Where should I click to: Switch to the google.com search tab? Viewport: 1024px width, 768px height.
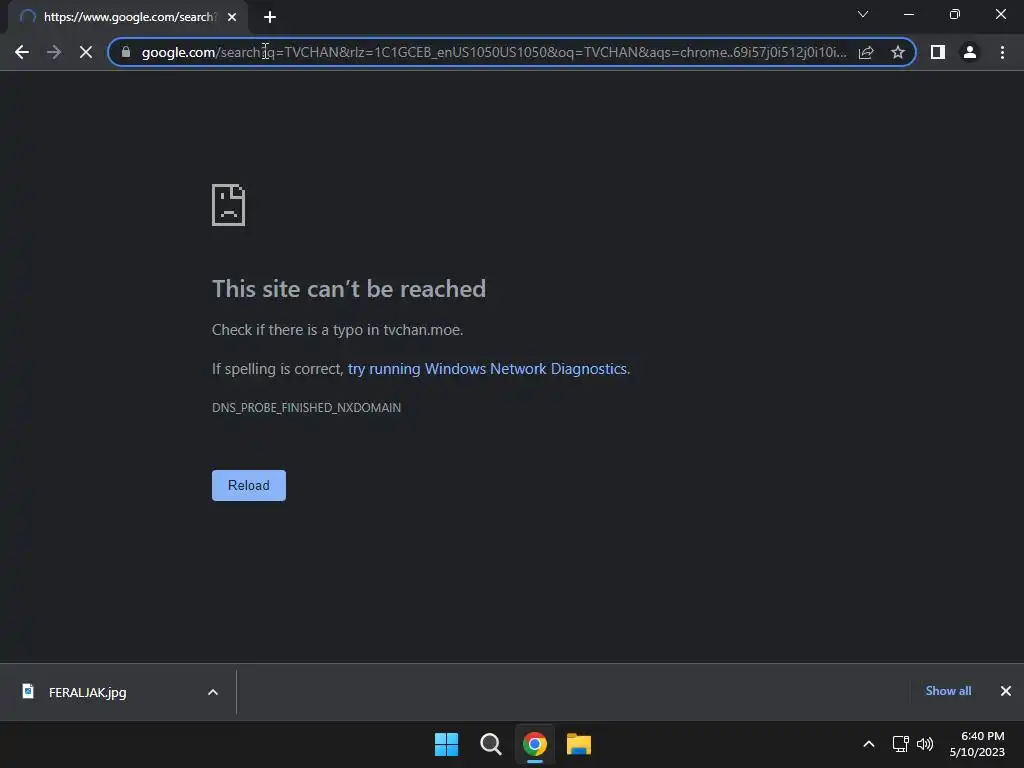(128, 17)
